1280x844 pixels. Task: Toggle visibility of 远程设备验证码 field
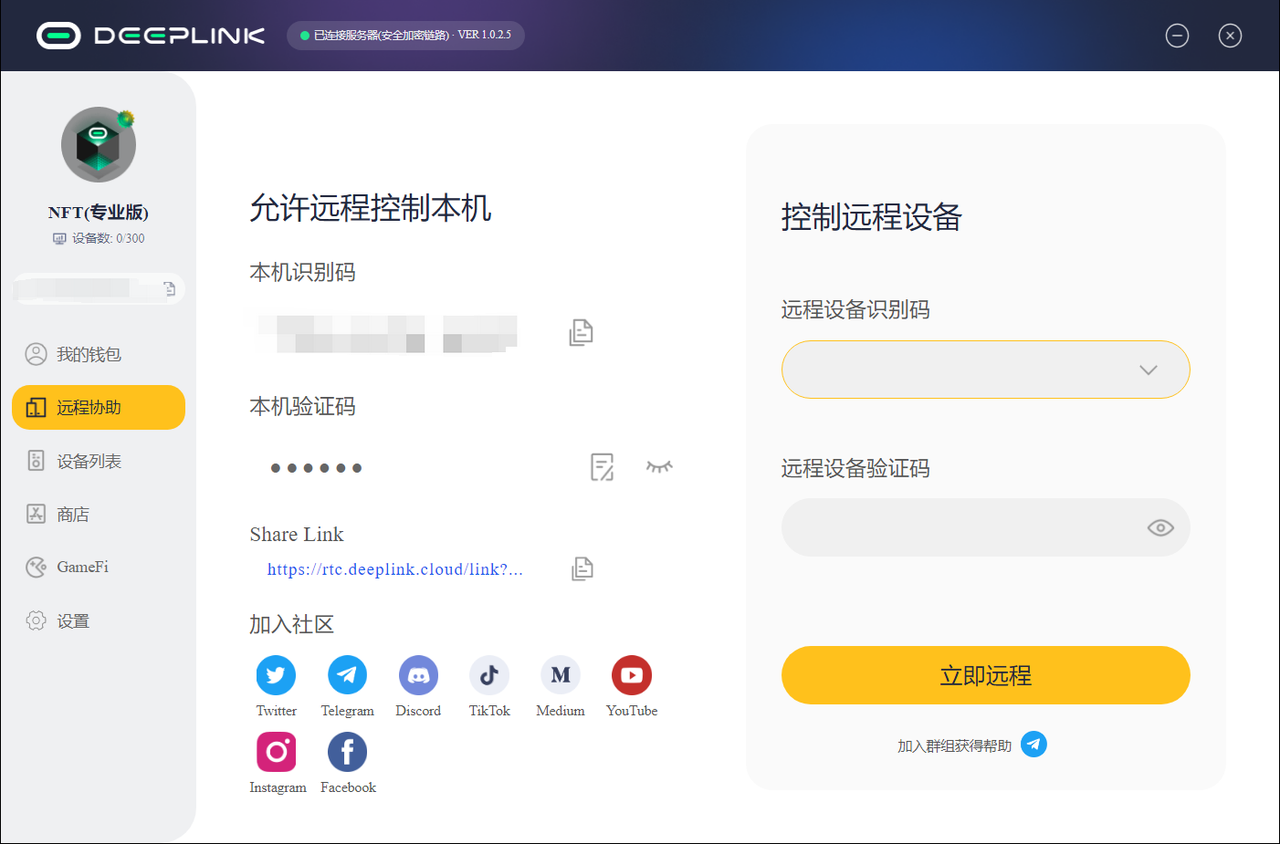tap(1160, 528)
